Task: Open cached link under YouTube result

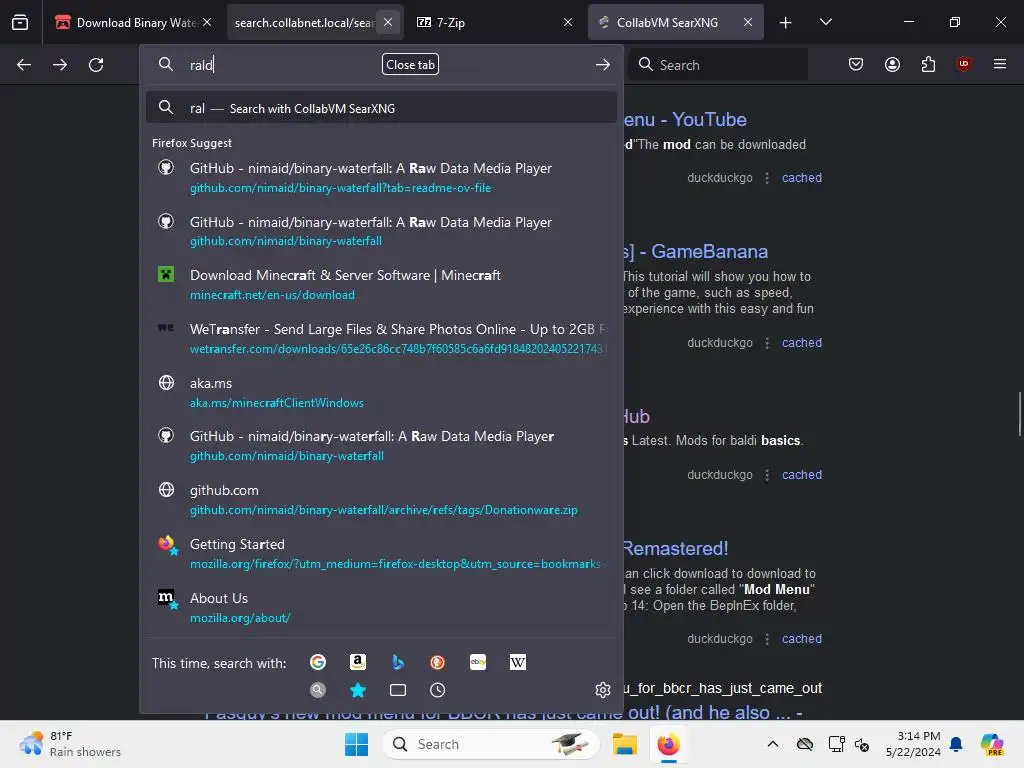Action: coord(802,177)
